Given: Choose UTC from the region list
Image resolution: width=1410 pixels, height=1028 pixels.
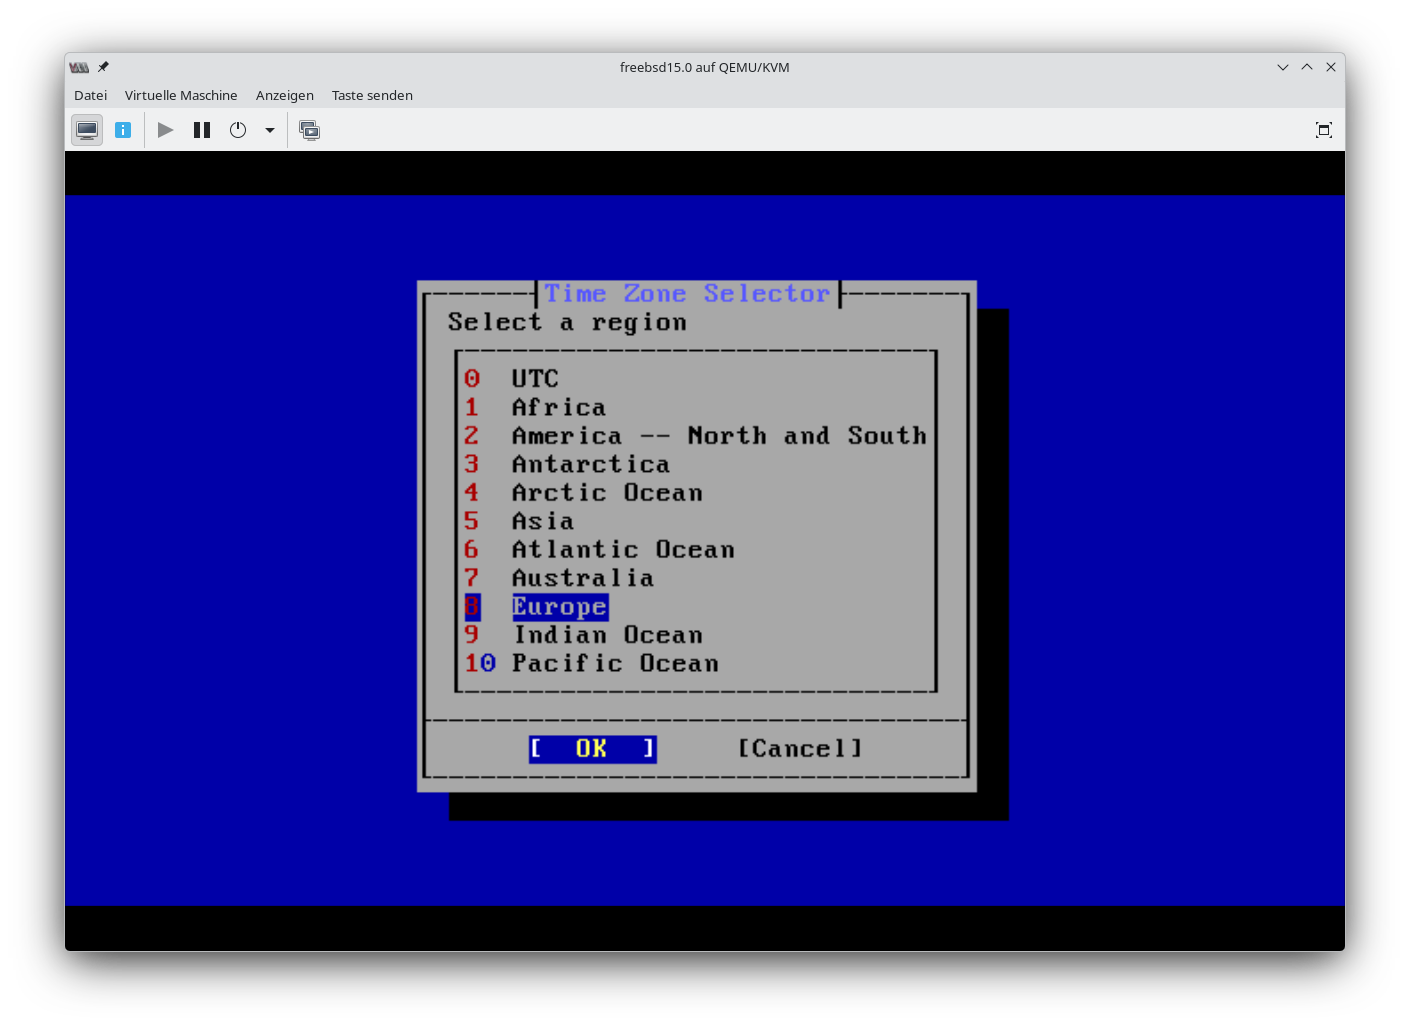Looking at the screenshot, I should pos(535,379).
